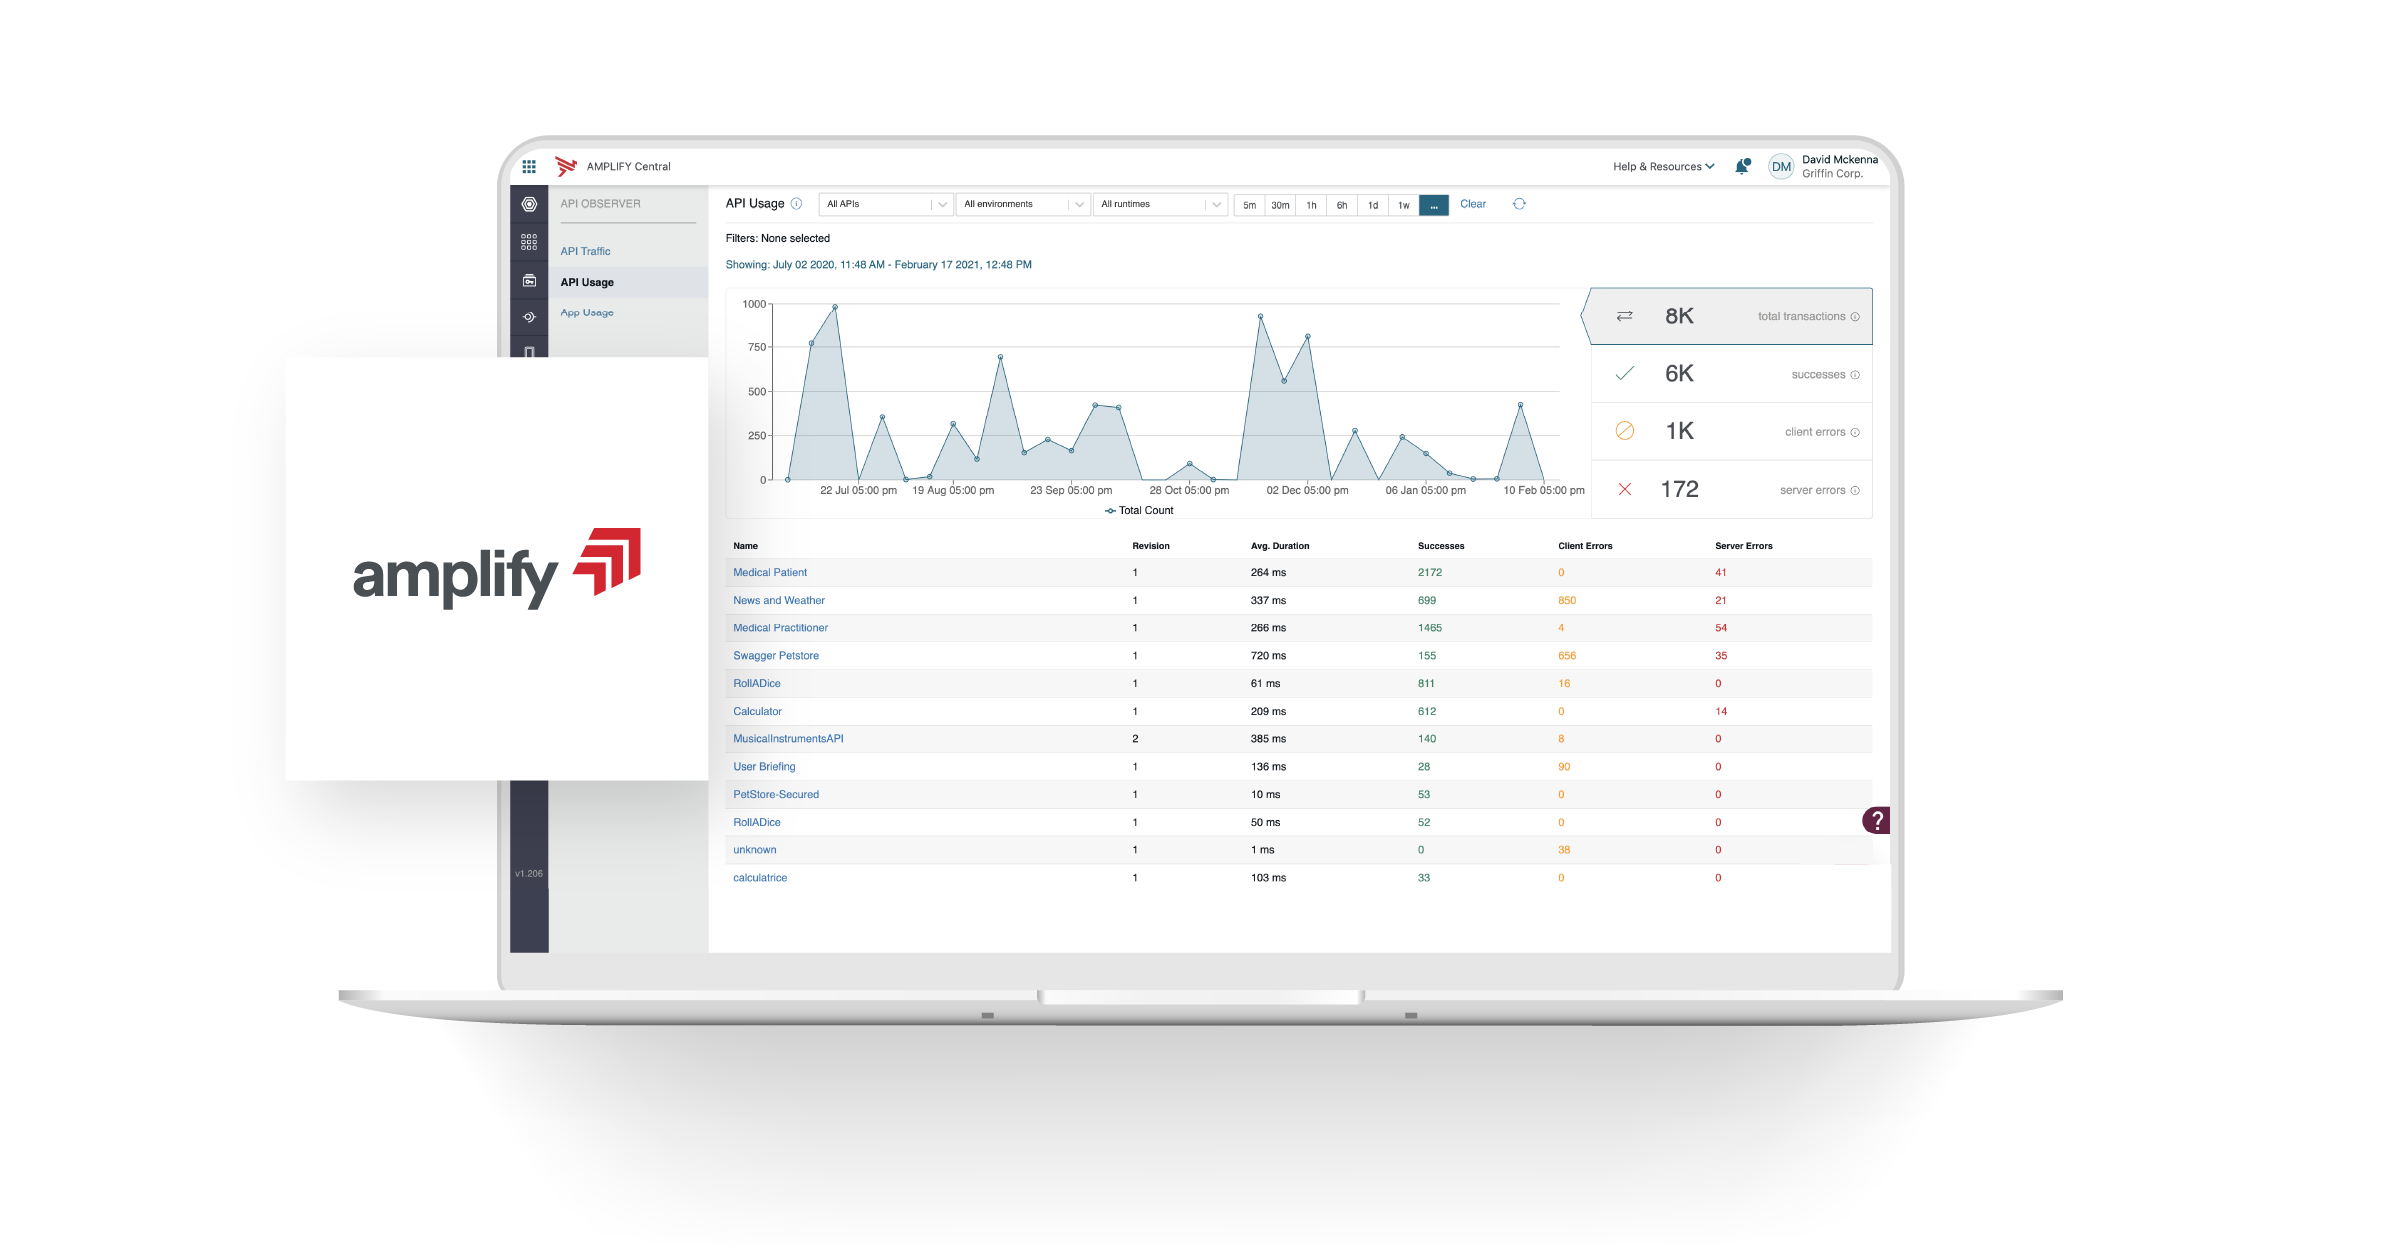Sort table by Revision header

click(x=1150, y=546)
